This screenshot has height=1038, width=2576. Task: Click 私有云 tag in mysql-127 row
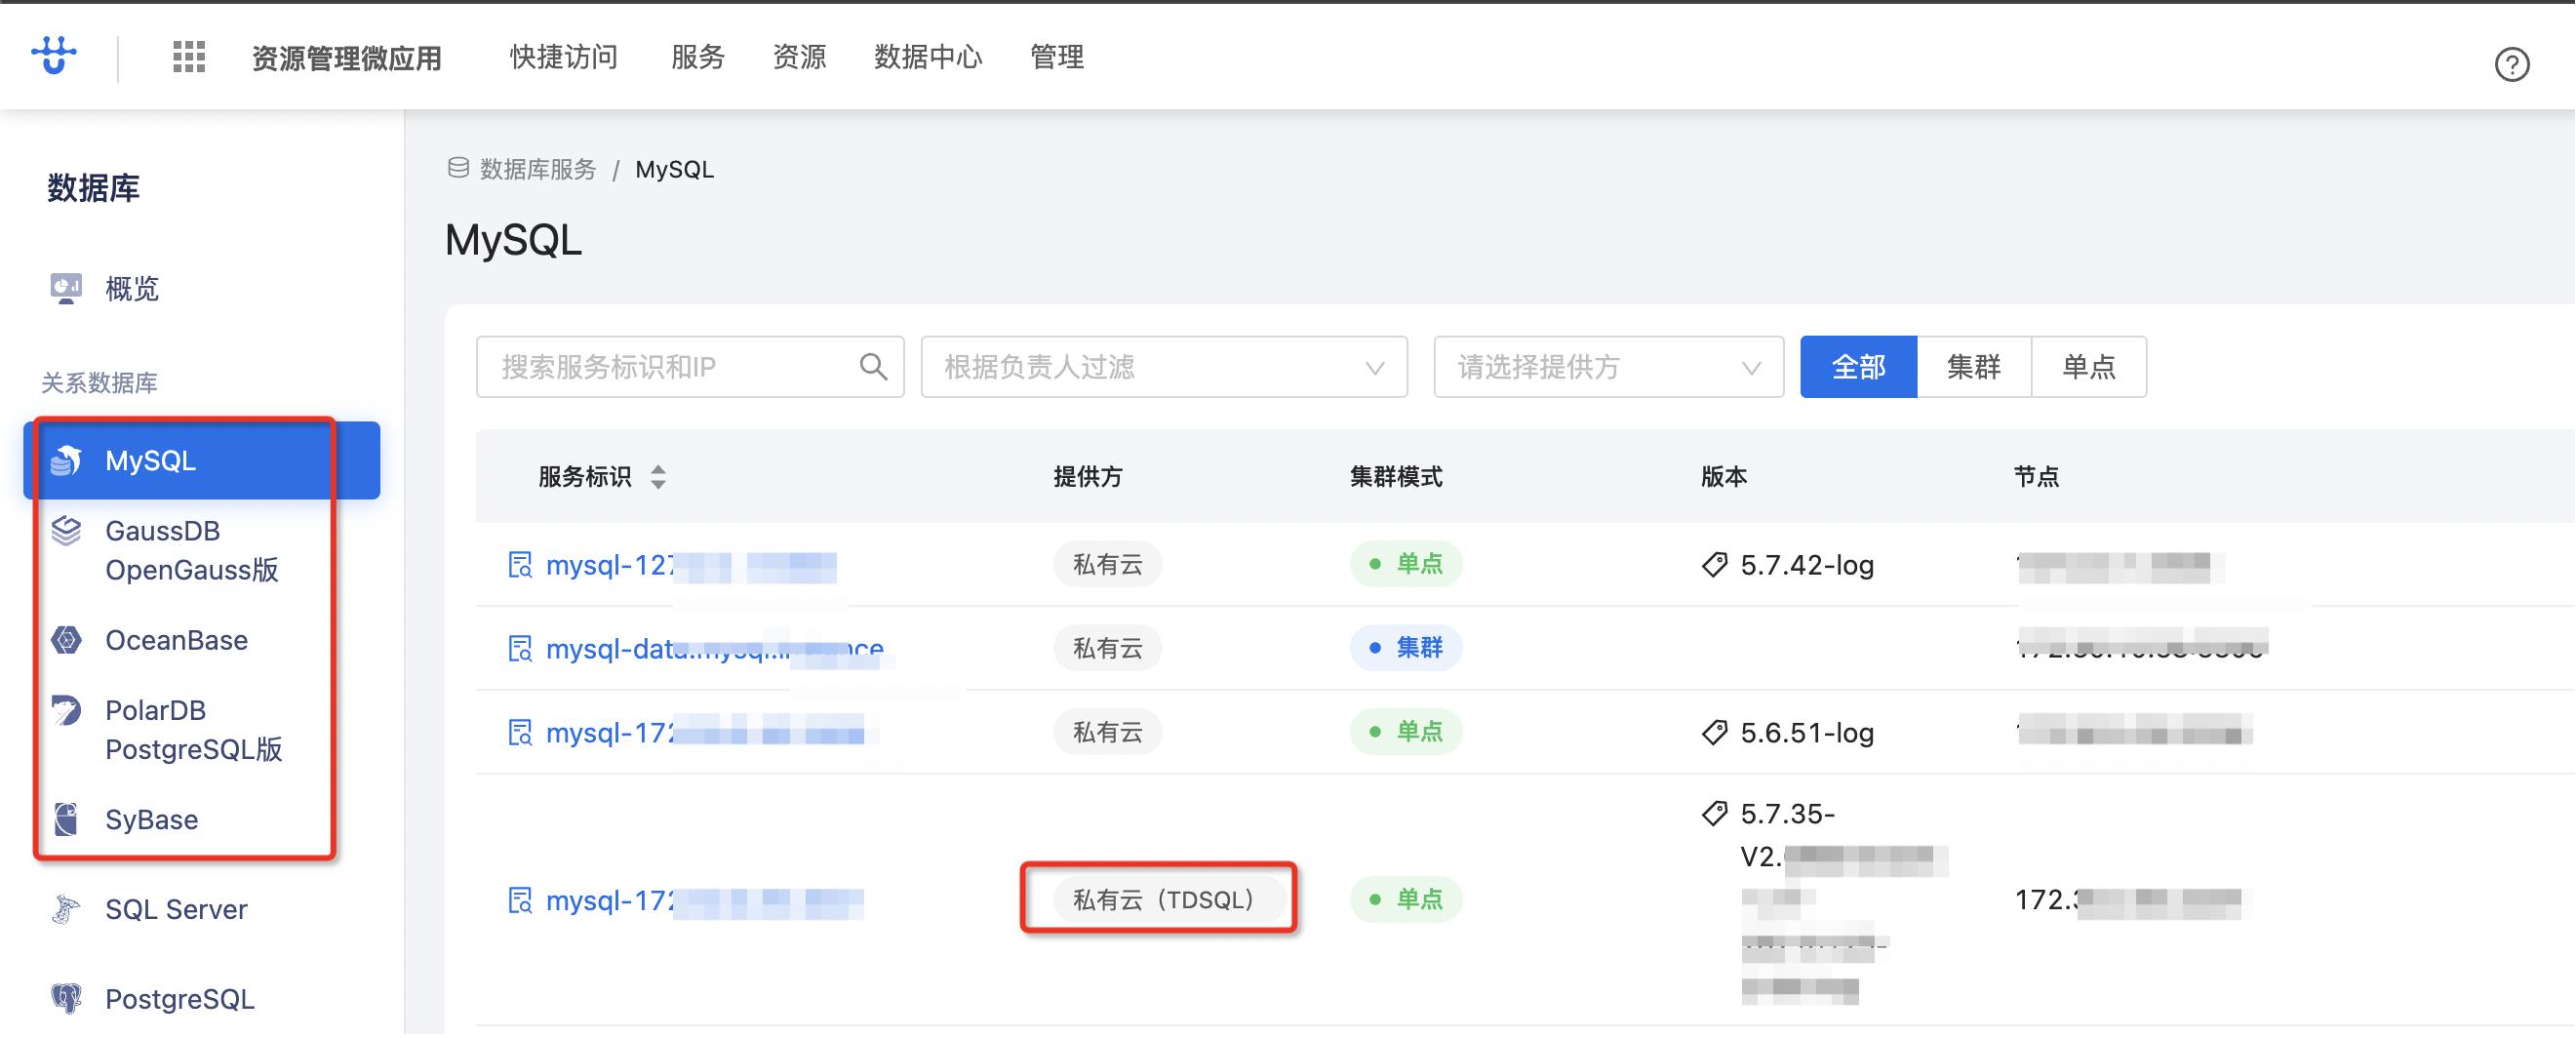1107,564
